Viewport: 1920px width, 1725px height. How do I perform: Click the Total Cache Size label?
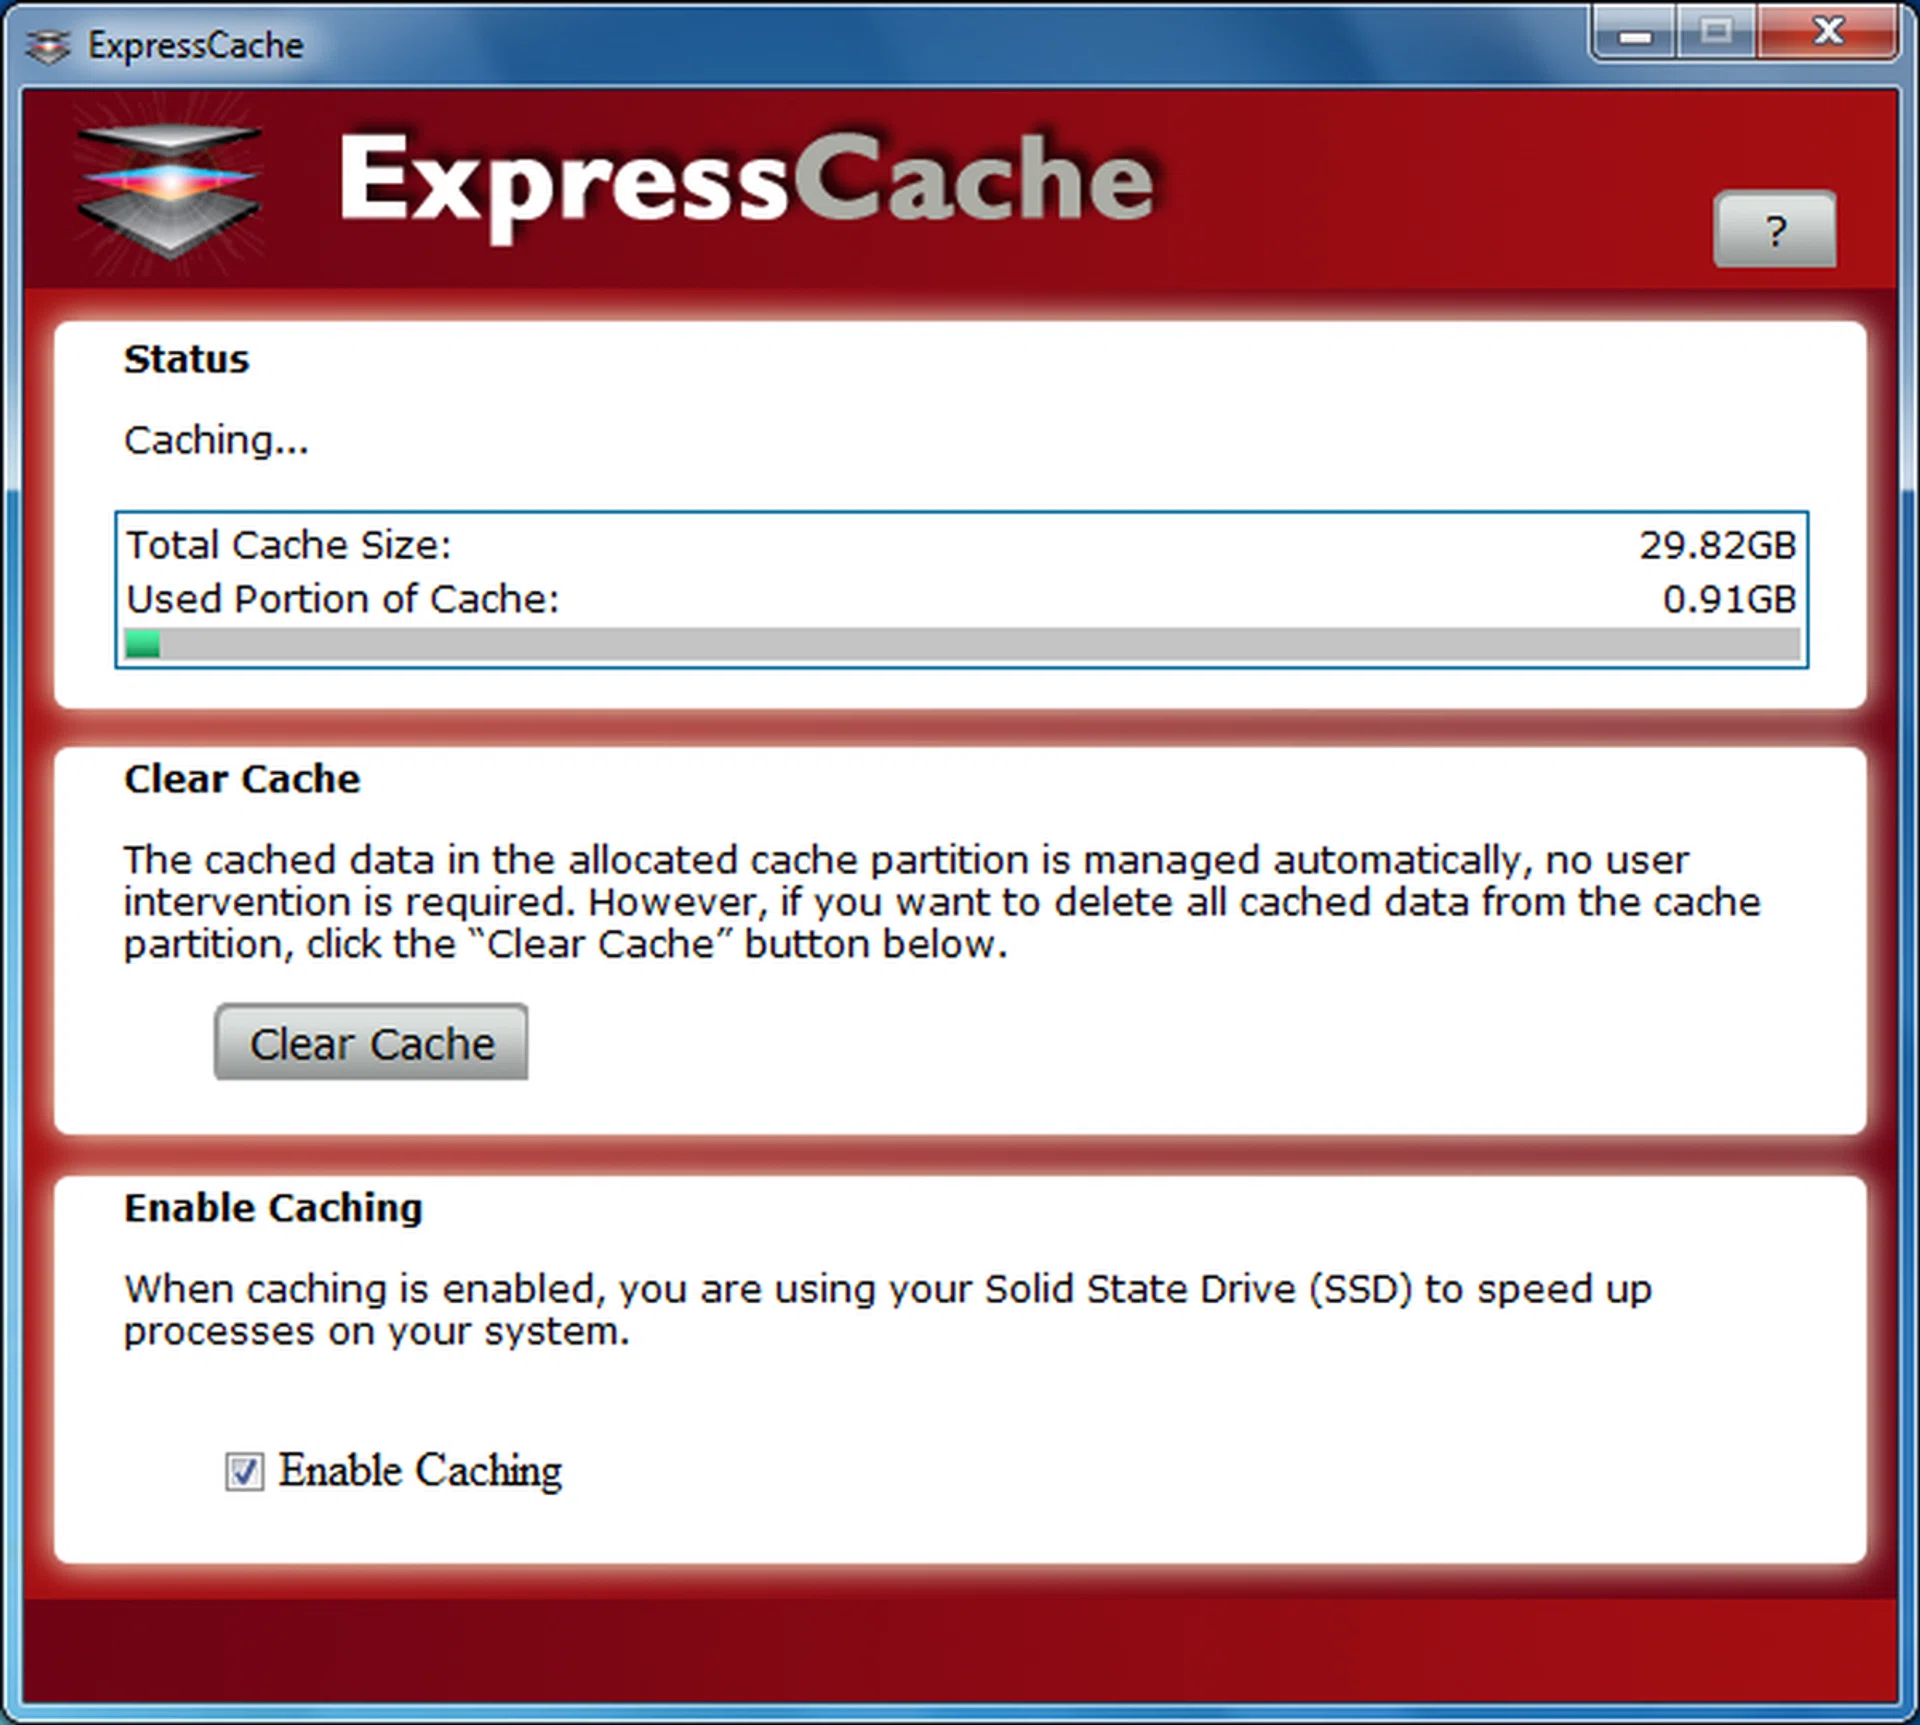289,545
